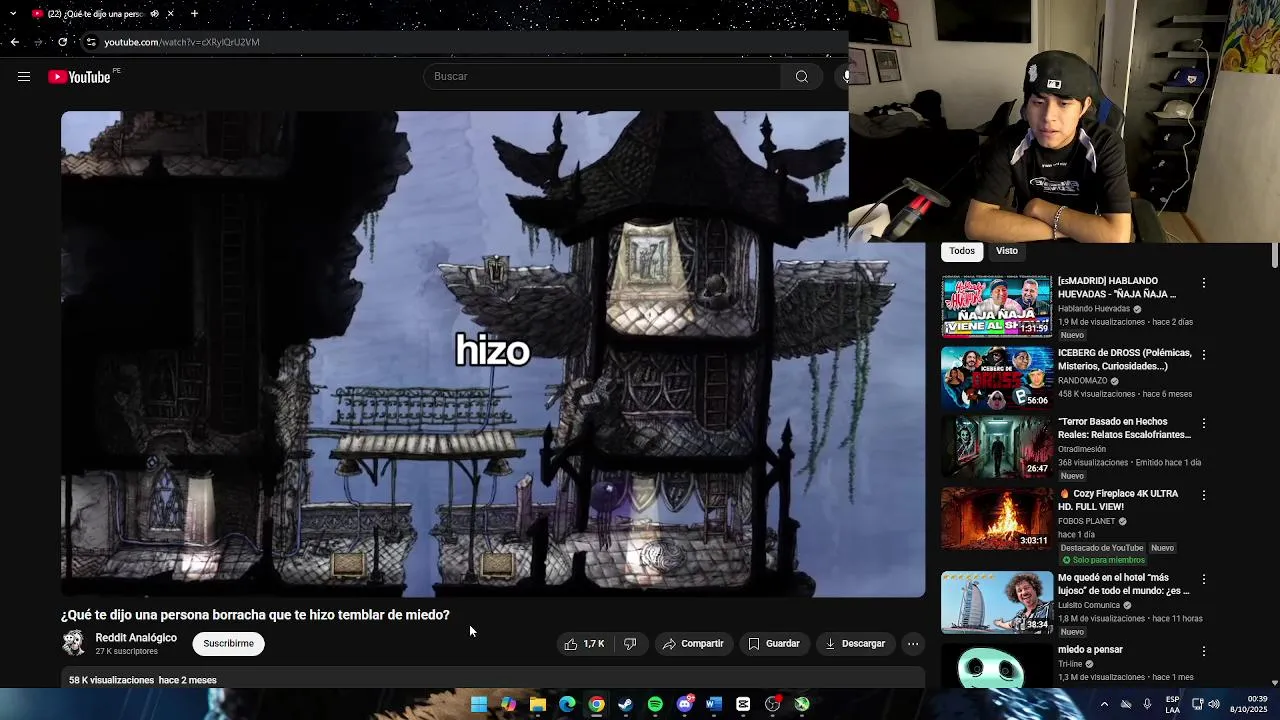Image resolution: width=1280 pixels, height=720 pixels.
Task: Open the miedo a pensar thumbnail
Action: click(996, 665)
